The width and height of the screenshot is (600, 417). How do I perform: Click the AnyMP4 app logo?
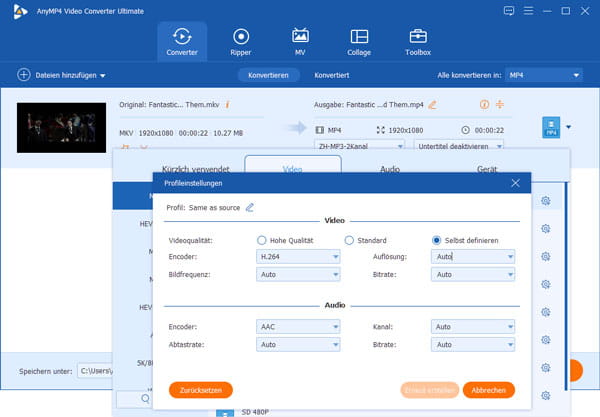(x=20, y=11)
